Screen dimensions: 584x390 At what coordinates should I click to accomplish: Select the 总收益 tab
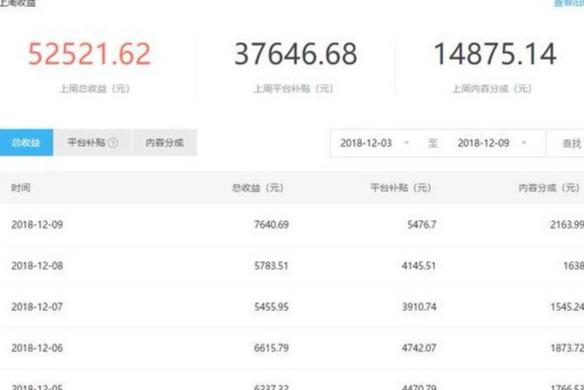pos(26,142)
